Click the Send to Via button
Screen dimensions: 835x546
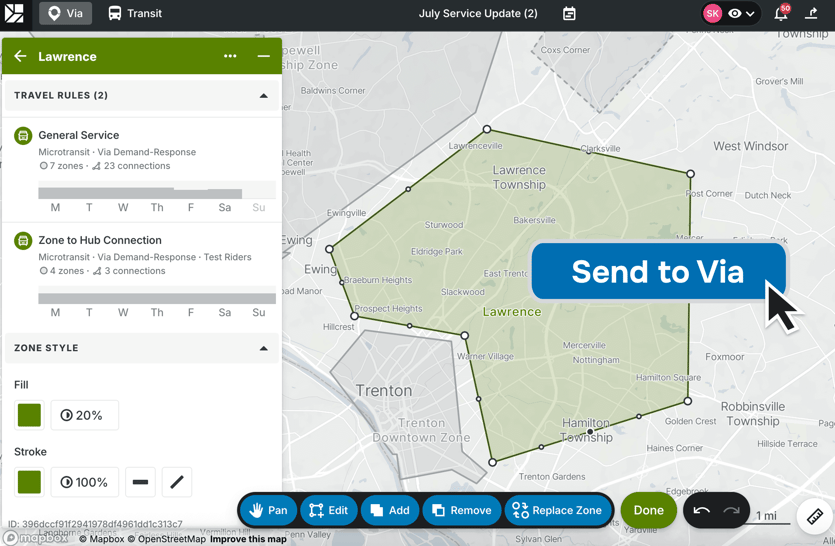click(658, 272)
